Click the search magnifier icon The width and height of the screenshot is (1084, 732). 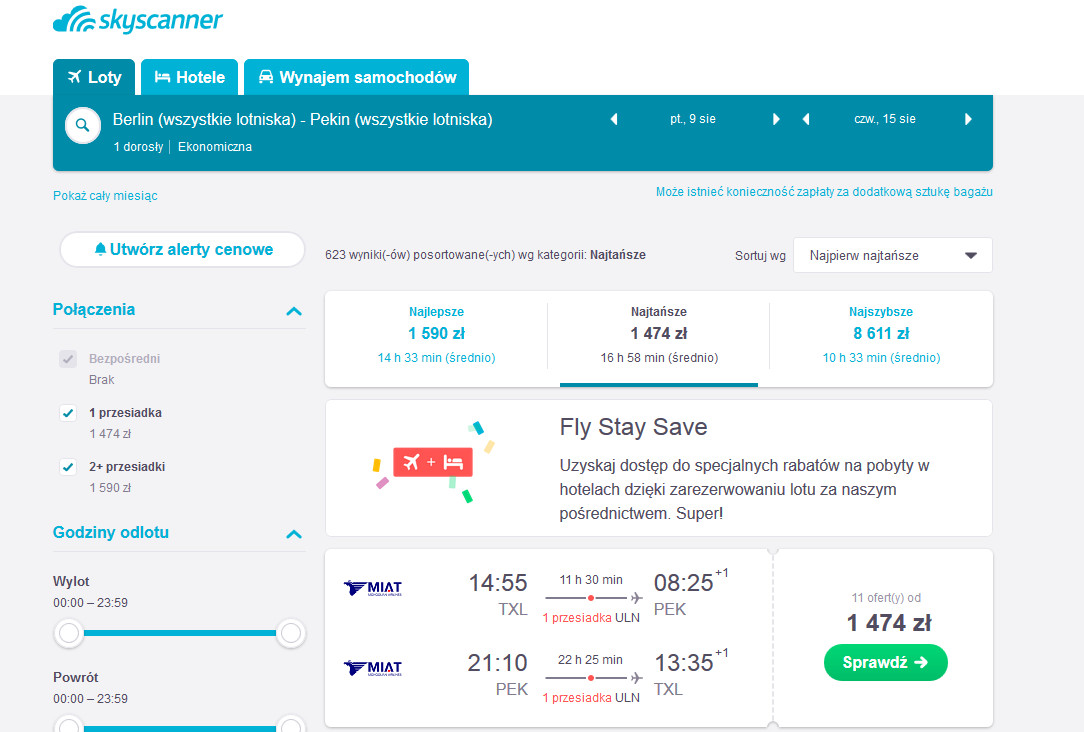[83, 126]
